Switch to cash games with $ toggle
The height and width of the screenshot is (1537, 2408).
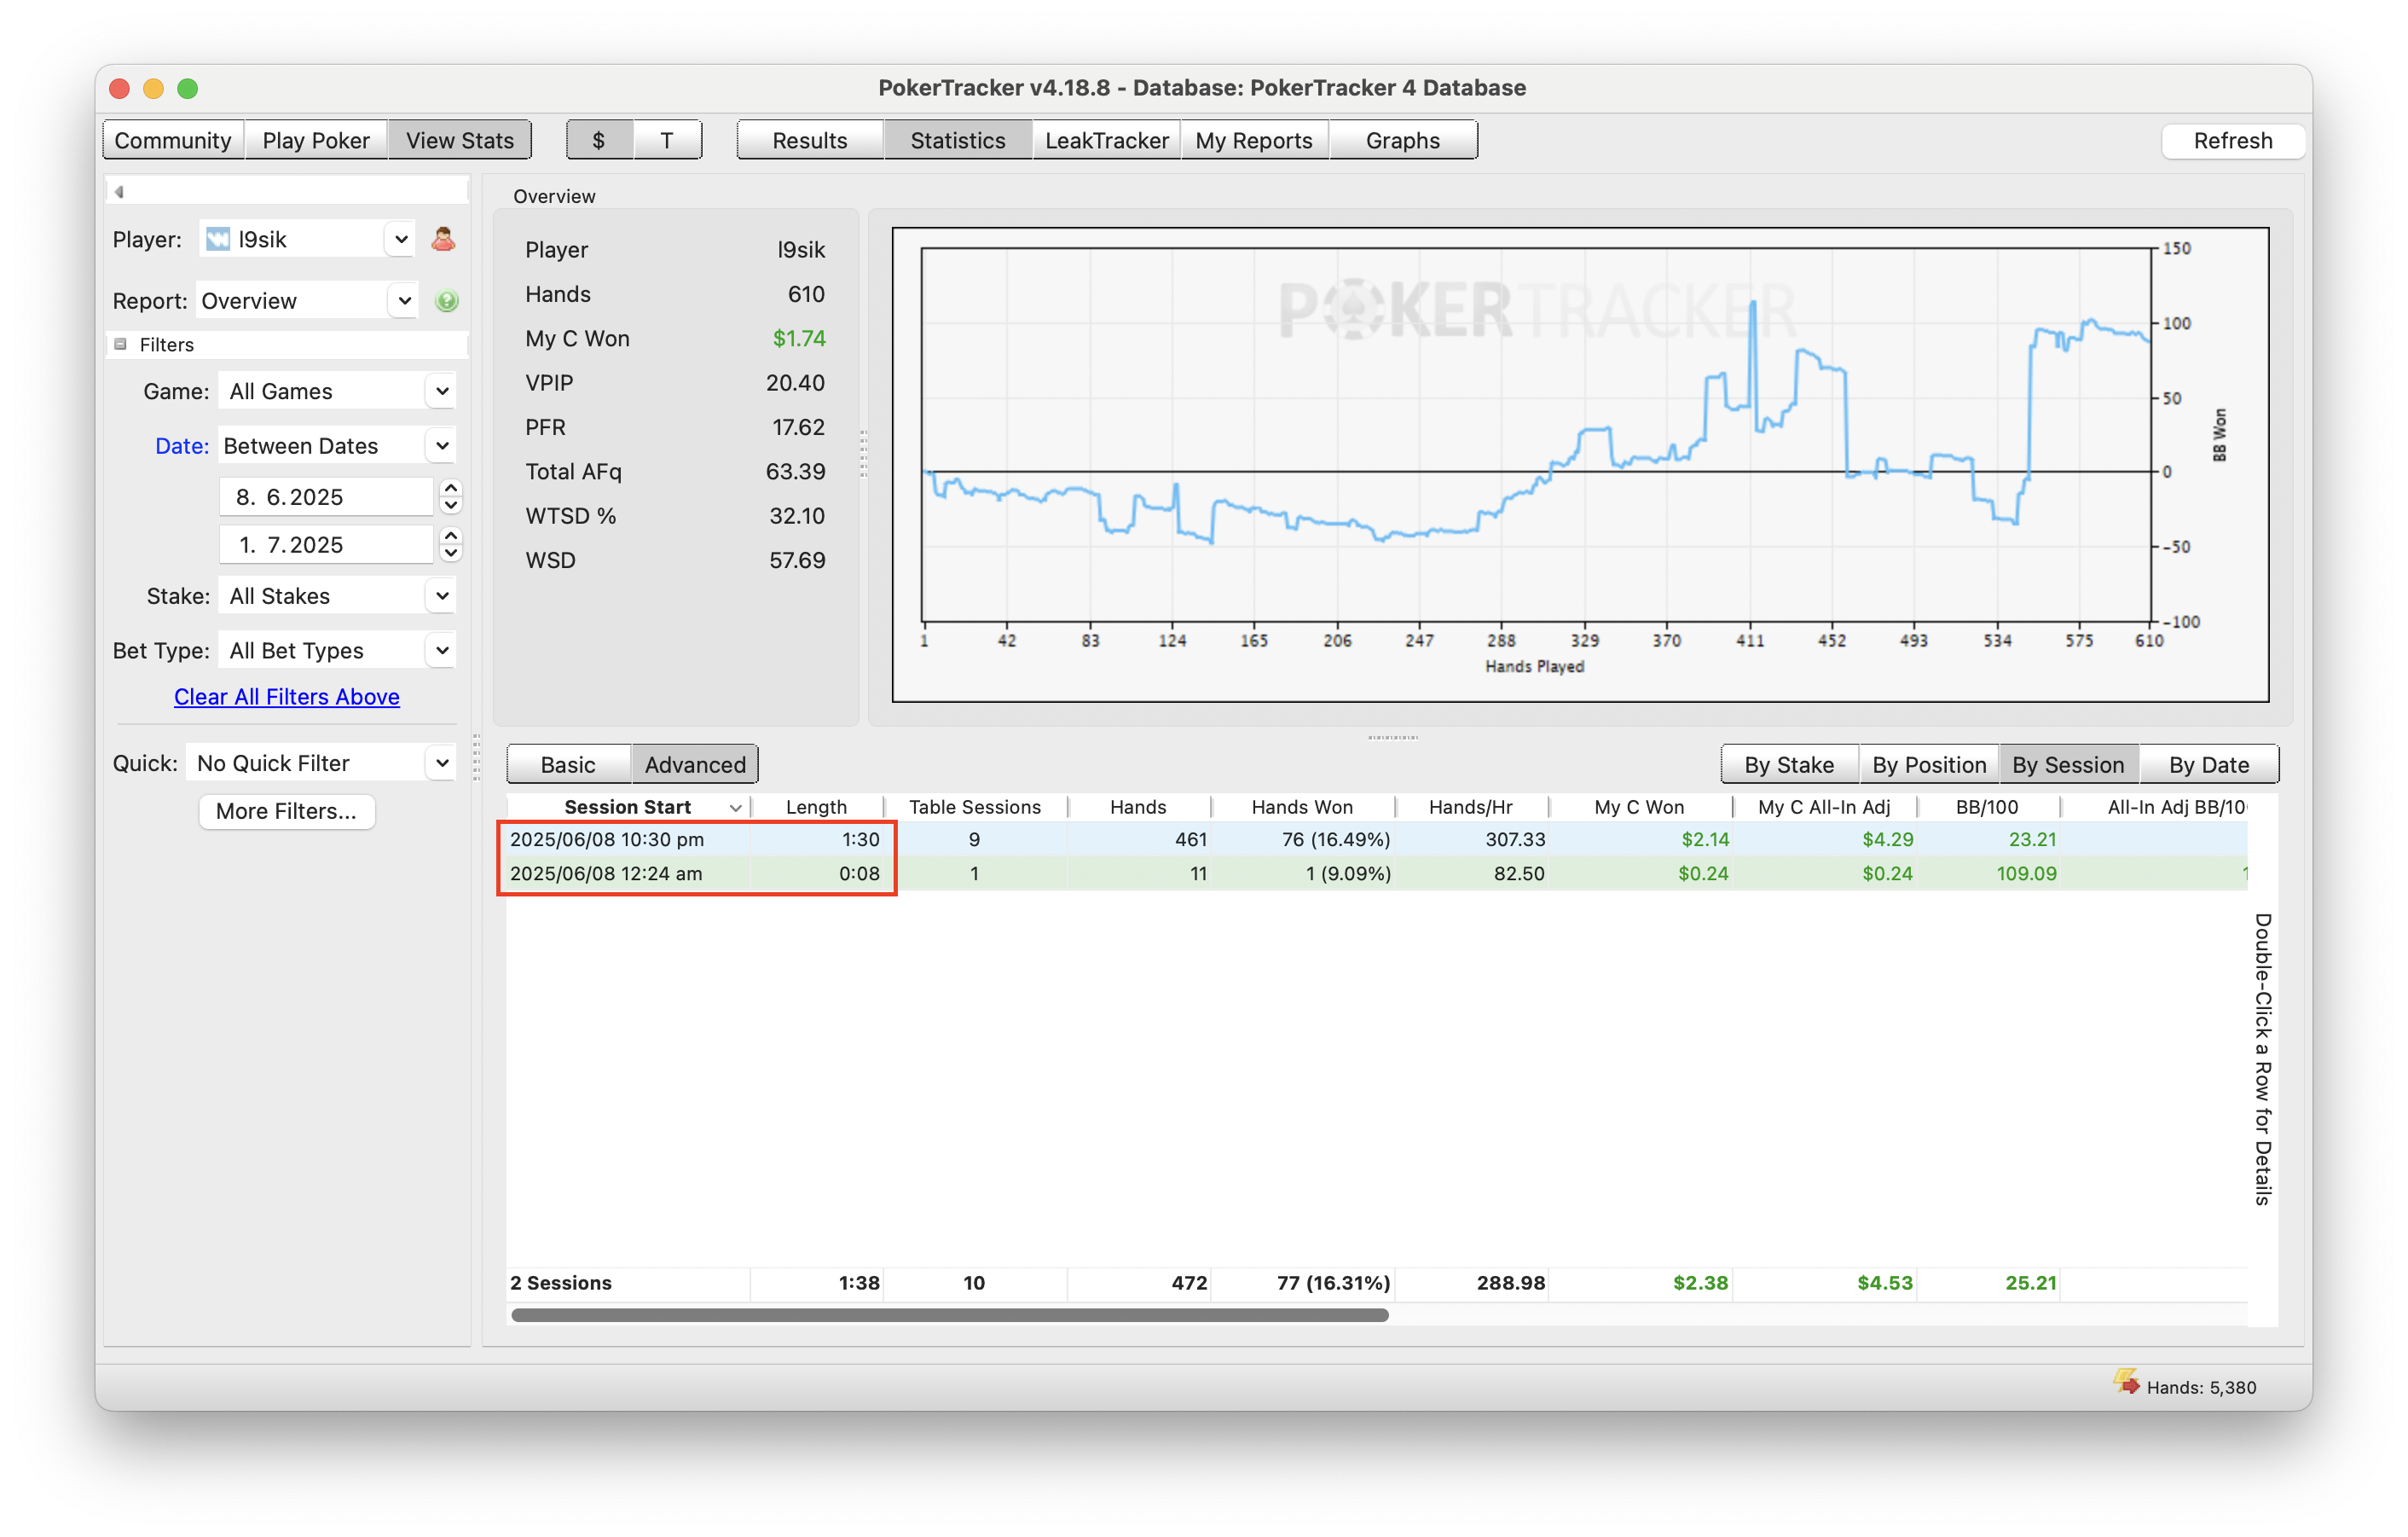pos(599,141)
